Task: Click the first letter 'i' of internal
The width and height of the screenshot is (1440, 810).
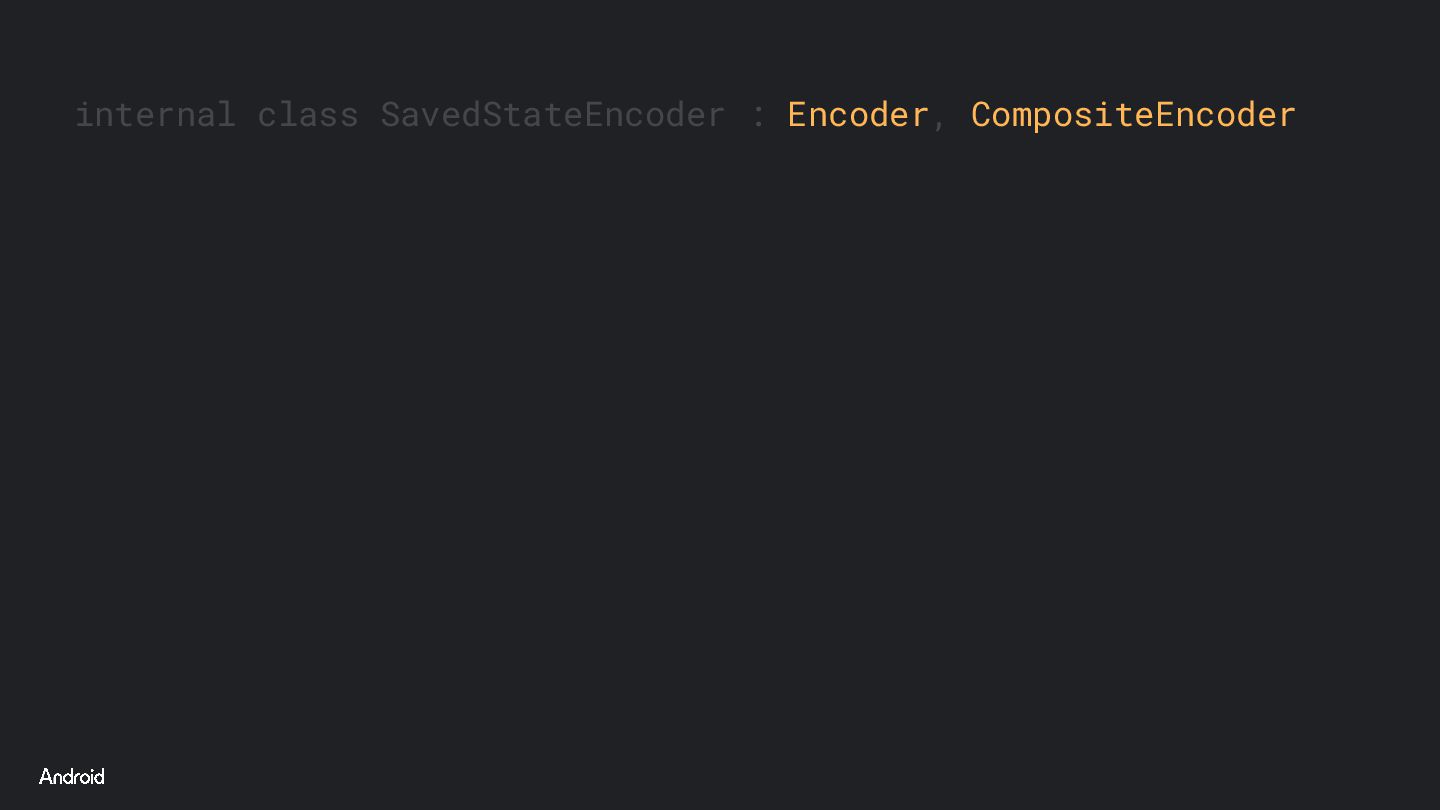Action: tap(84, 115)
